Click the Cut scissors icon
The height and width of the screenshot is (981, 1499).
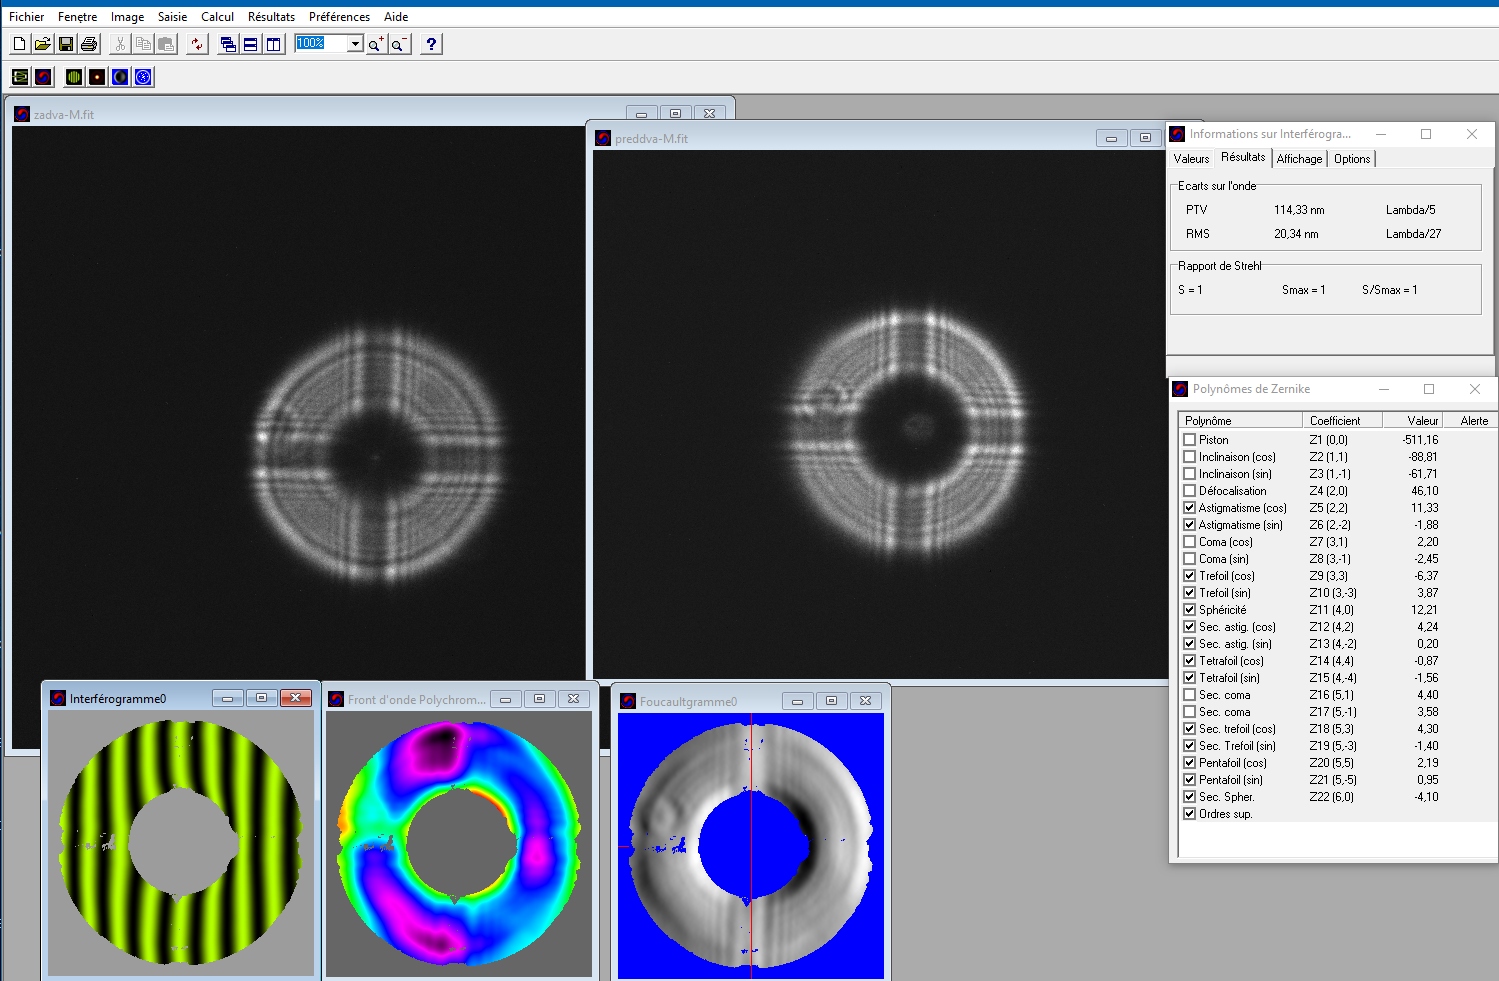pyautogui.click(x=120, y=44)
